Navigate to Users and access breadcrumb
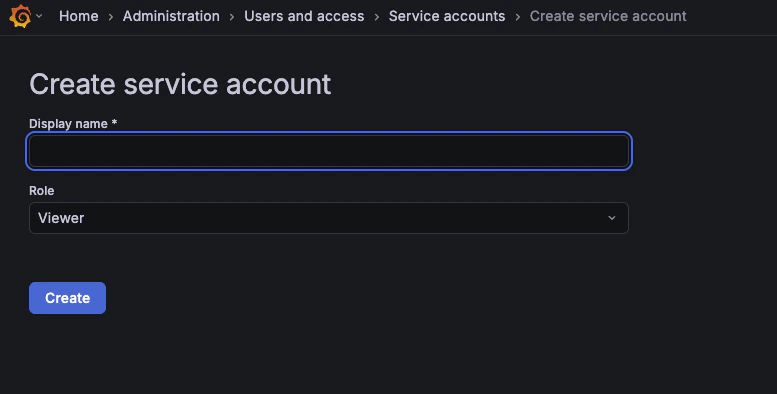777x394 pixels. pyautogui.click(x=304, y=16)
